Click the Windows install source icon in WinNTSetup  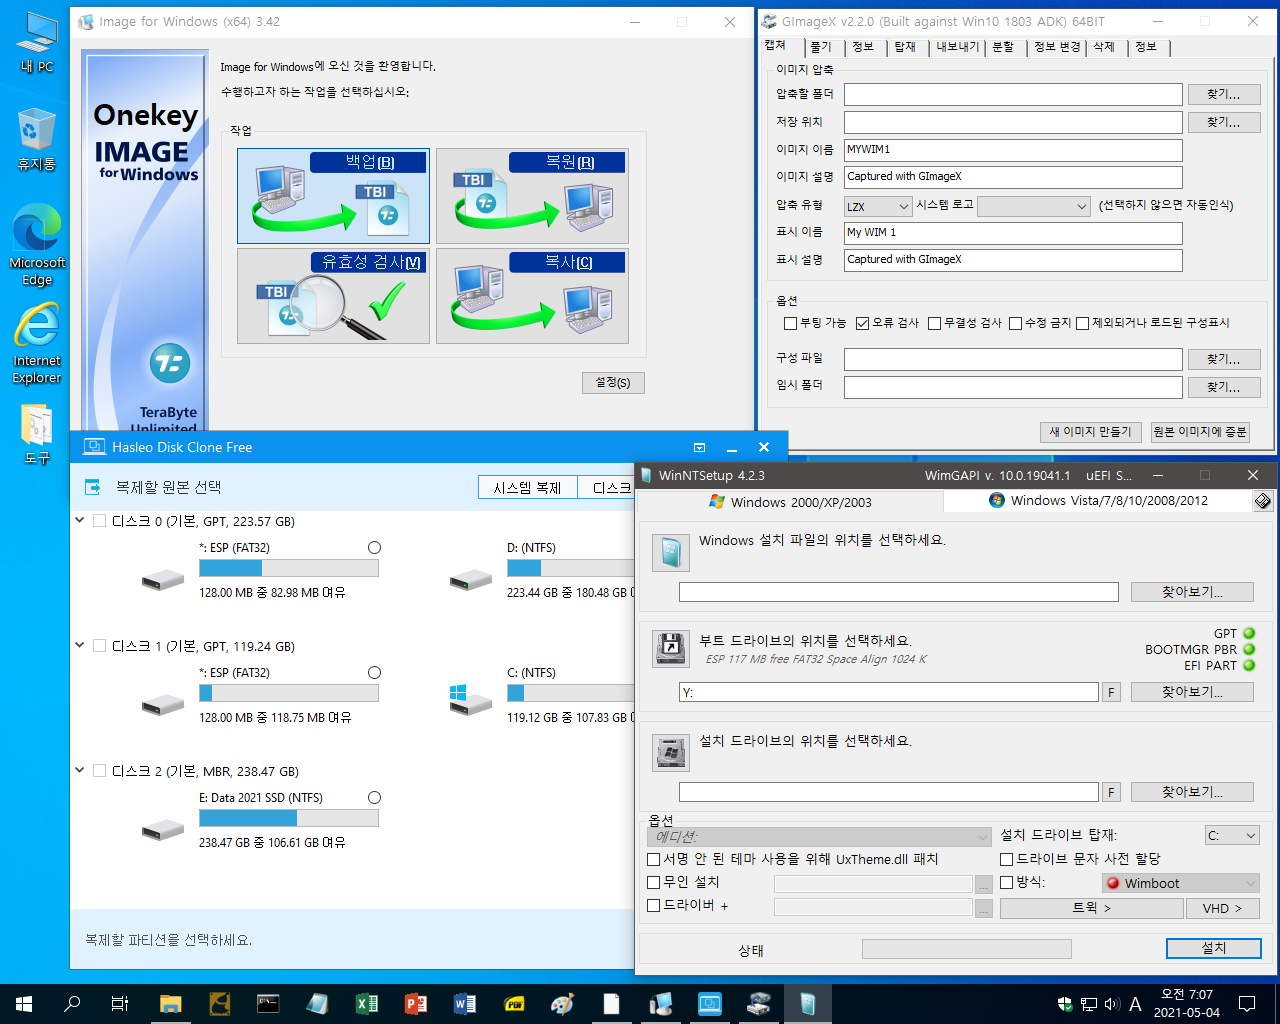point(670,552)
